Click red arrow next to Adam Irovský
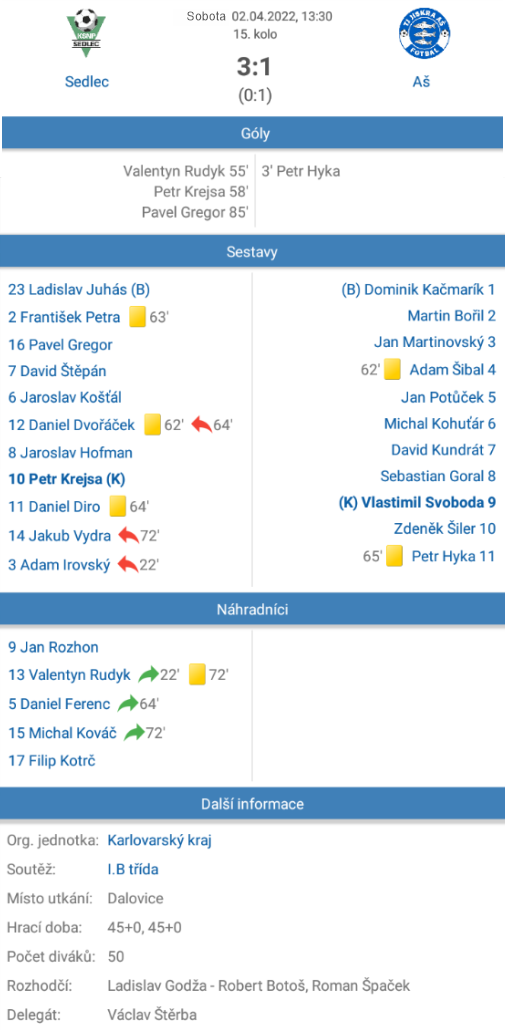This screenshot has width=505, height=1032. pyautogui.click(x=128, y=564)
